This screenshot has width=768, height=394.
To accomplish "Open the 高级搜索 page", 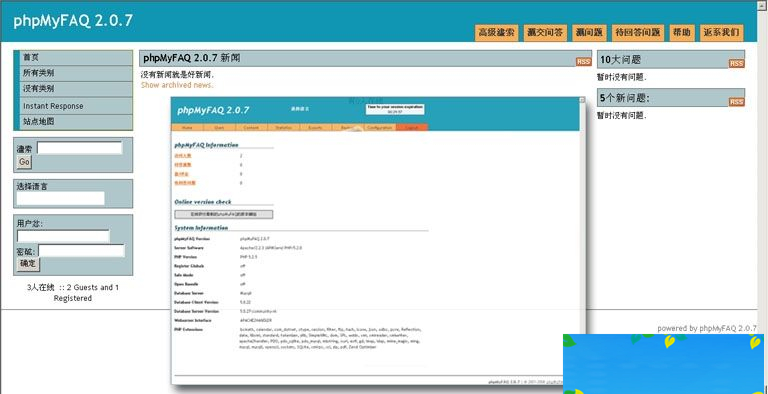I will pyautogui.click(x=496, y=33).
